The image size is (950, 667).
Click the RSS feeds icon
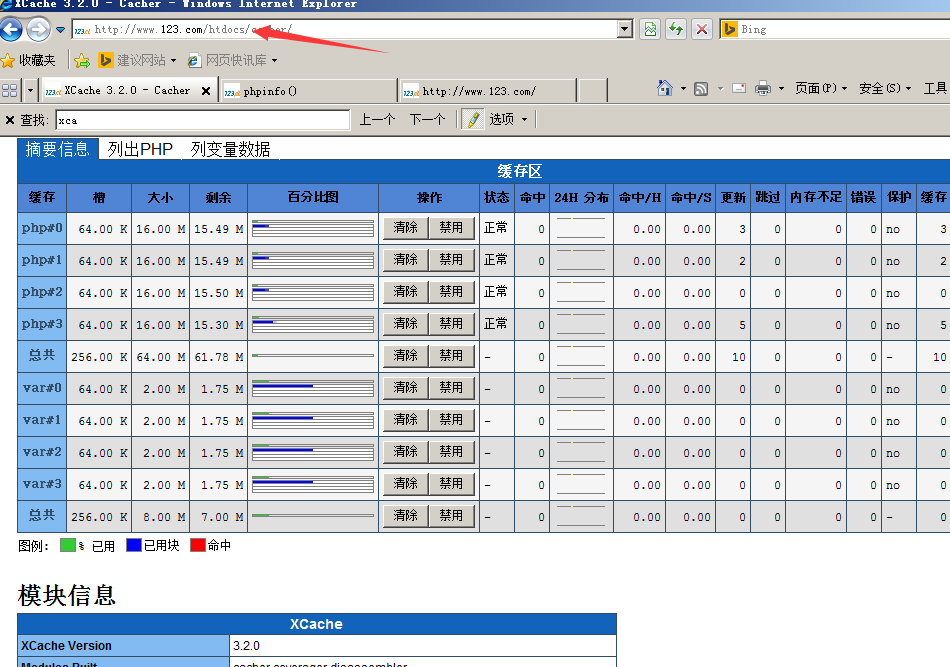(701, 89)
